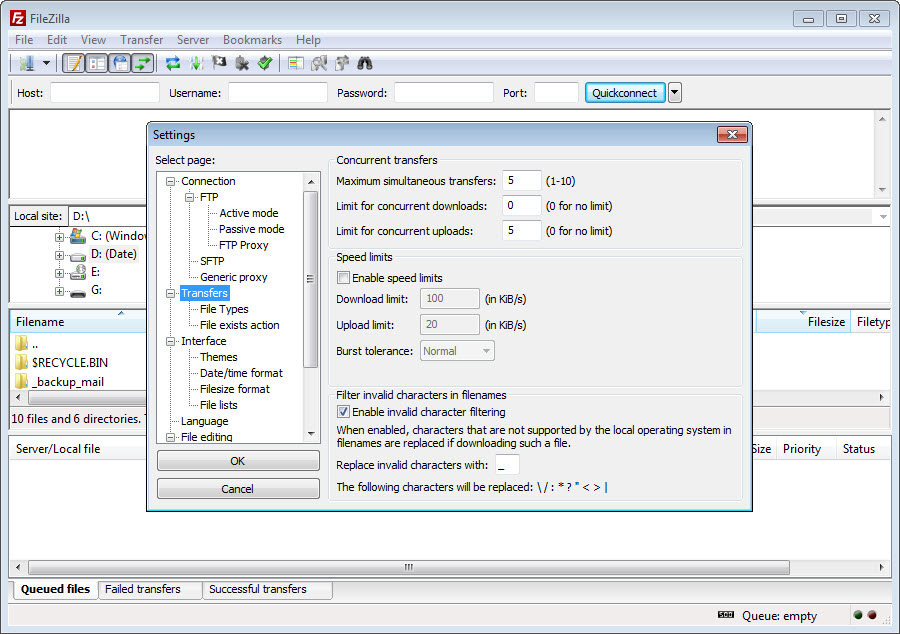The height and width of the screenshot is (634, 900).
Task: Click the $RECYCLE.BIN folder icon
Action: click(22, 362)
